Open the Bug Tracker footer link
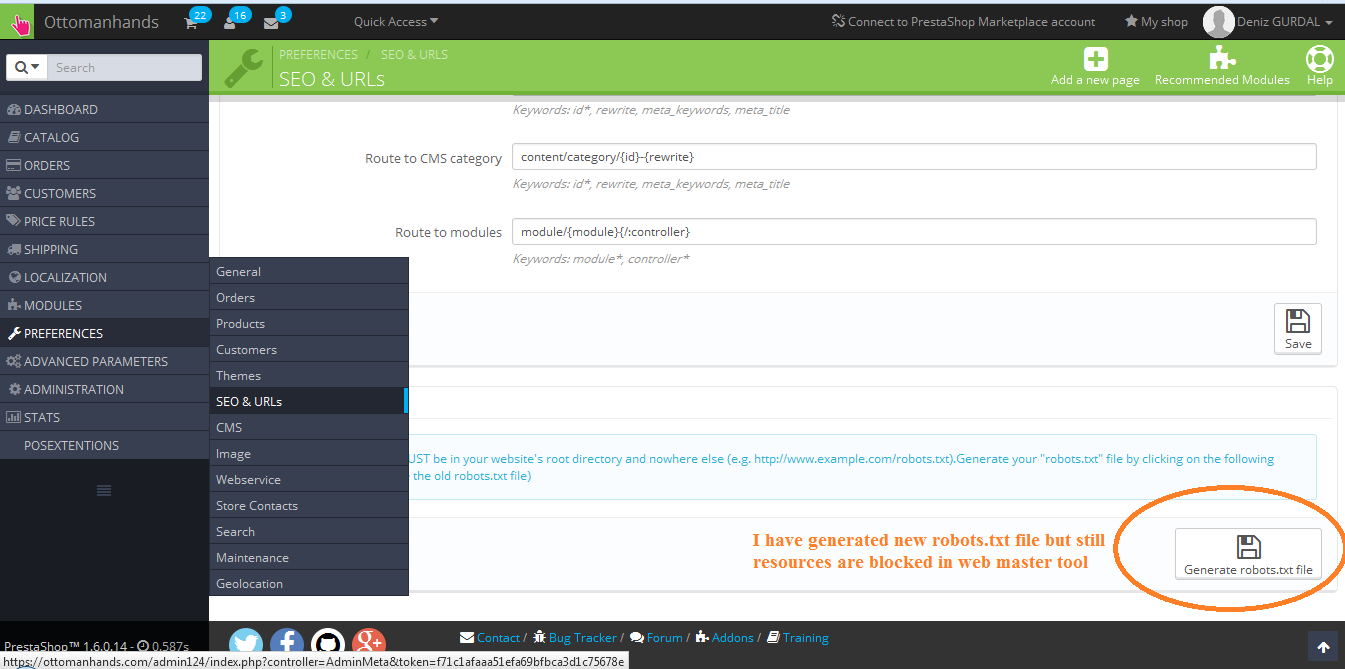This screenshot has height=669, width=1345. tap(575, 638)
